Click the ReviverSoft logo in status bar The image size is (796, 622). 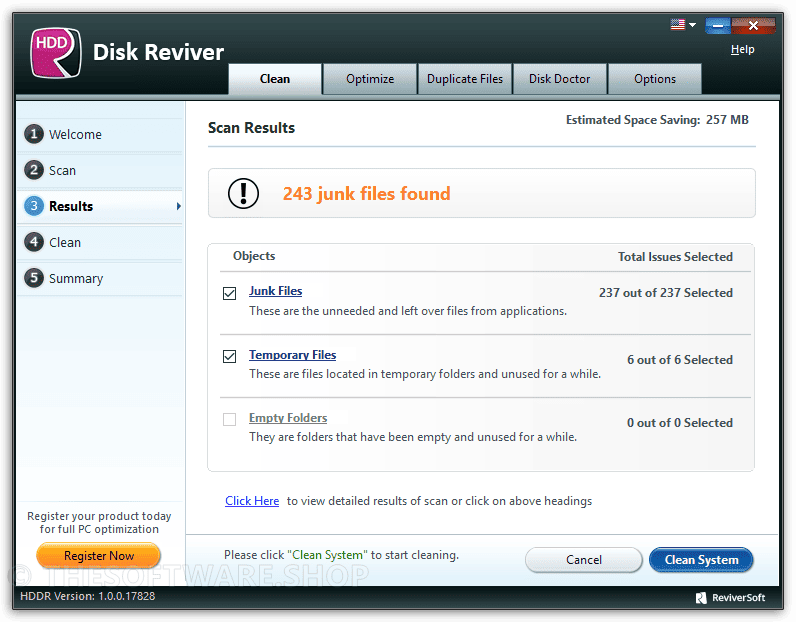click(x=730, y=598)
